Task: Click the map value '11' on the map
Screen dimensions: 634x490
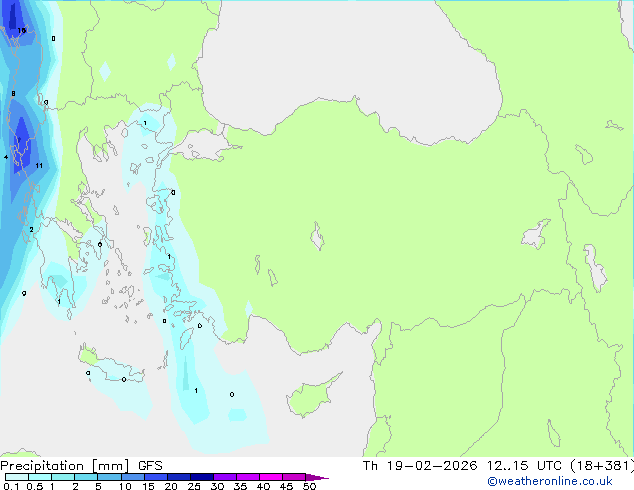Action: click(39, 165)
